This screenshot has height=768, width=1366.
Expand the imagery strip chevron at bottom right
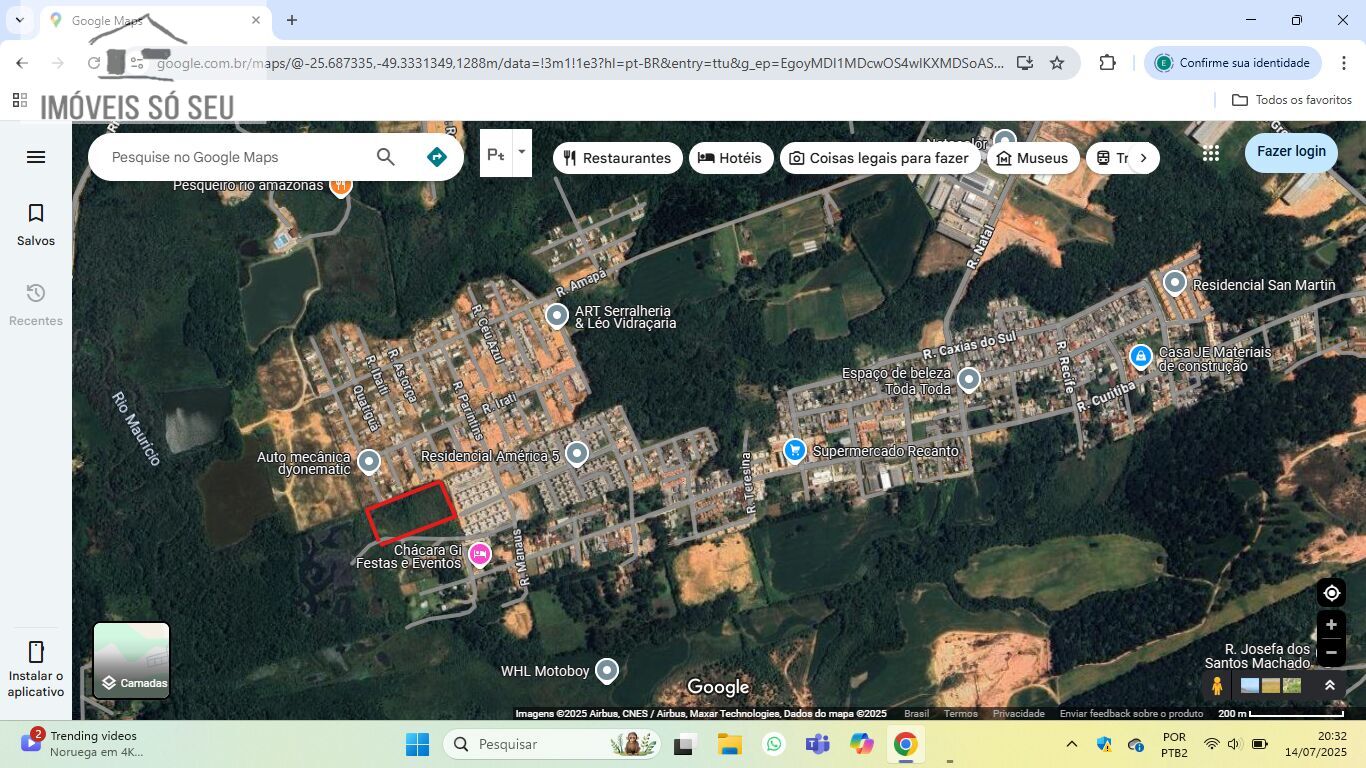(x=1330, y=686)
